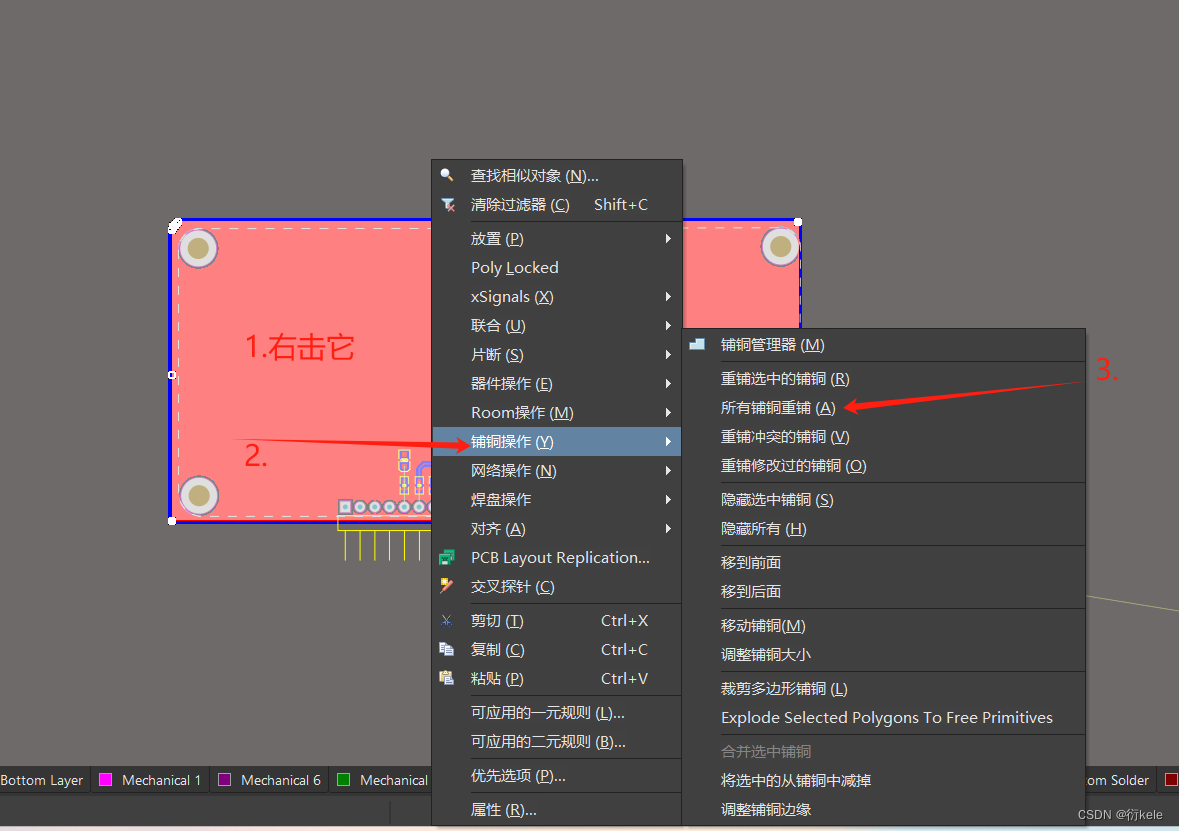The image size is (1179, 831).
Task: Click the scissors icon for cut
Action: coord(447,620)
